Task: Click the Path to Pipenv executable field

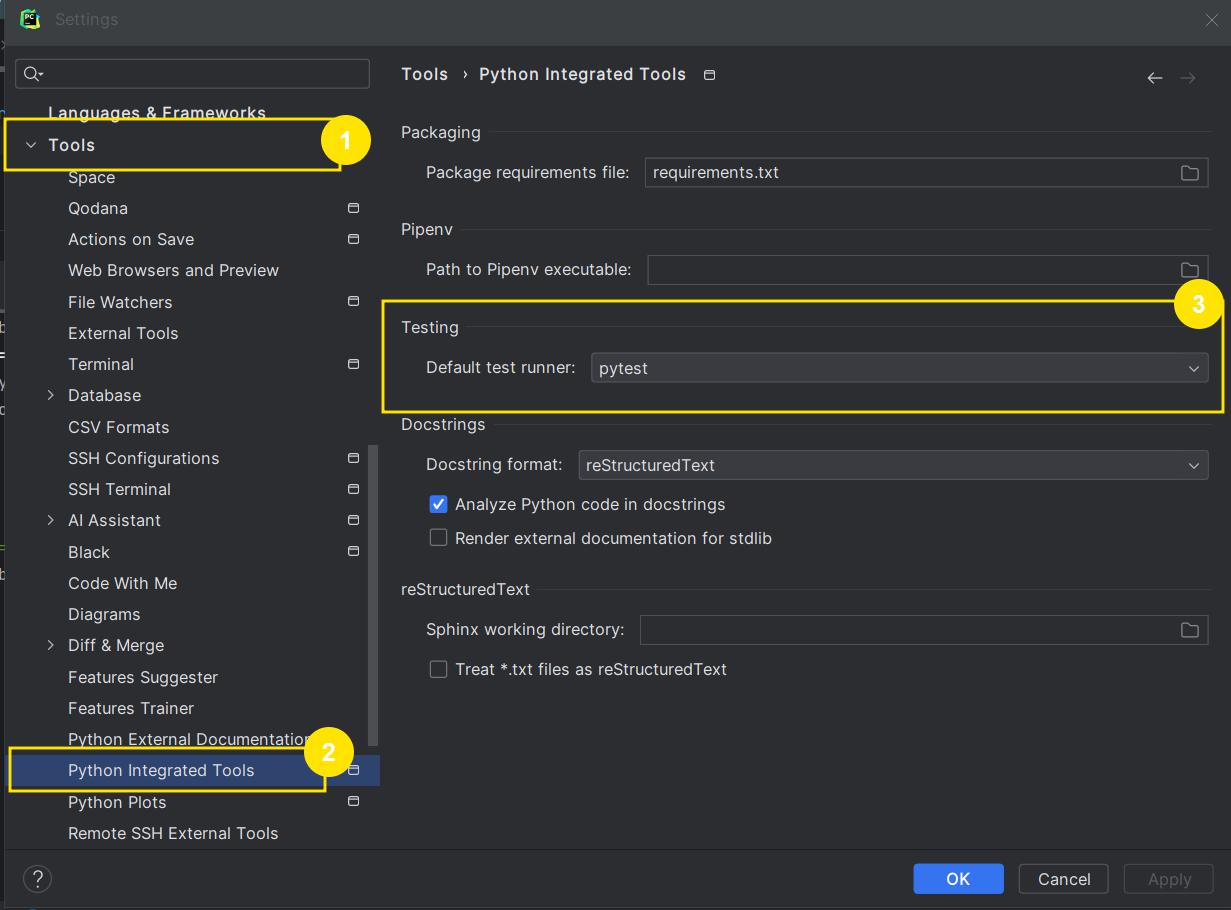Action: coord(927,270)
